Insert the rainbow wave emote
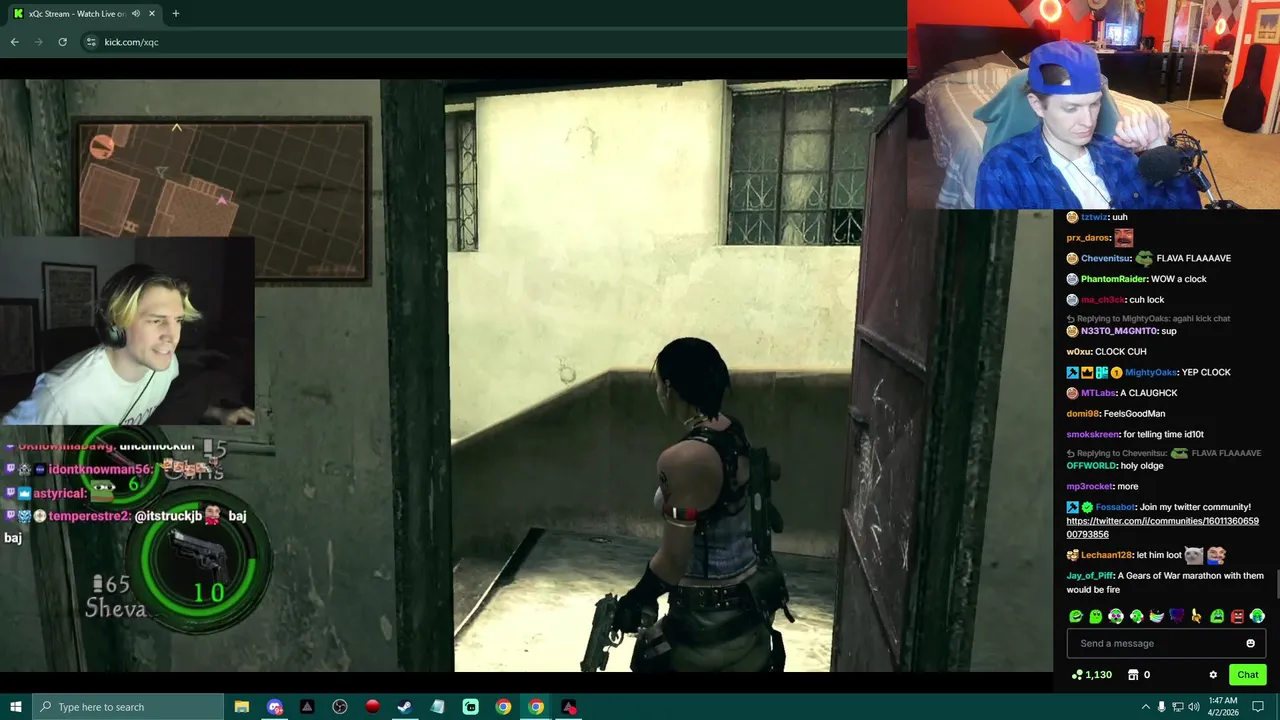The width and height of the screenshot is (1280, 720). pos(1157,617)
